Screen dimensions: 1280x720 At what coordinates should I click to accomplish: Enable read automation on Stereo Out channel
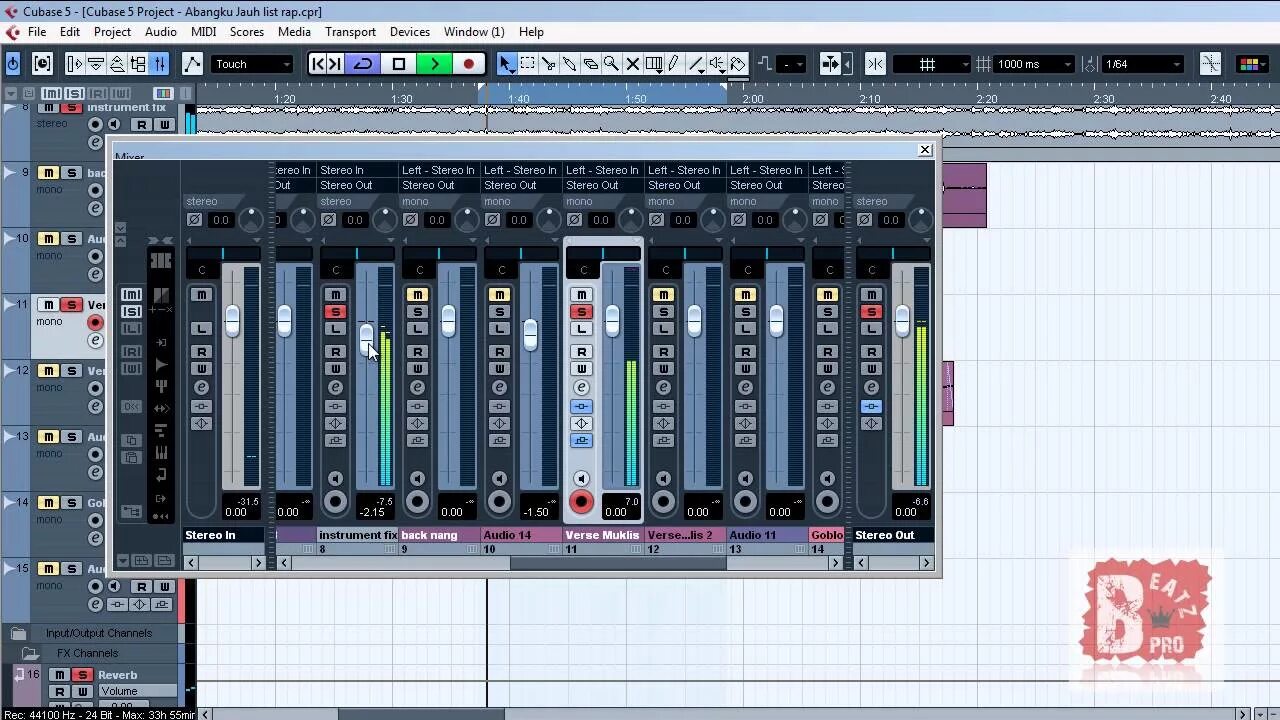(871, 351)
